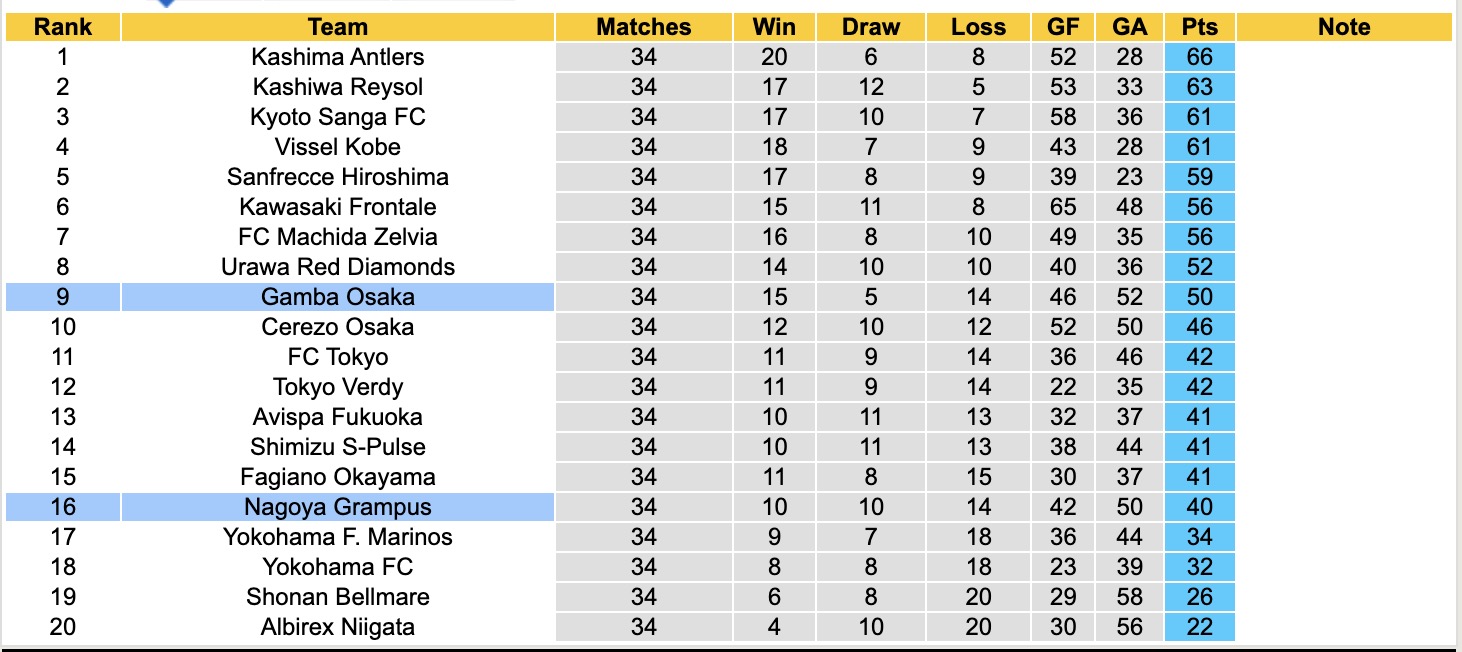Select Albirex Niigata's 22 points cell
Image resolution: width=1462 pixels, height=652 pixels.
1199,627
